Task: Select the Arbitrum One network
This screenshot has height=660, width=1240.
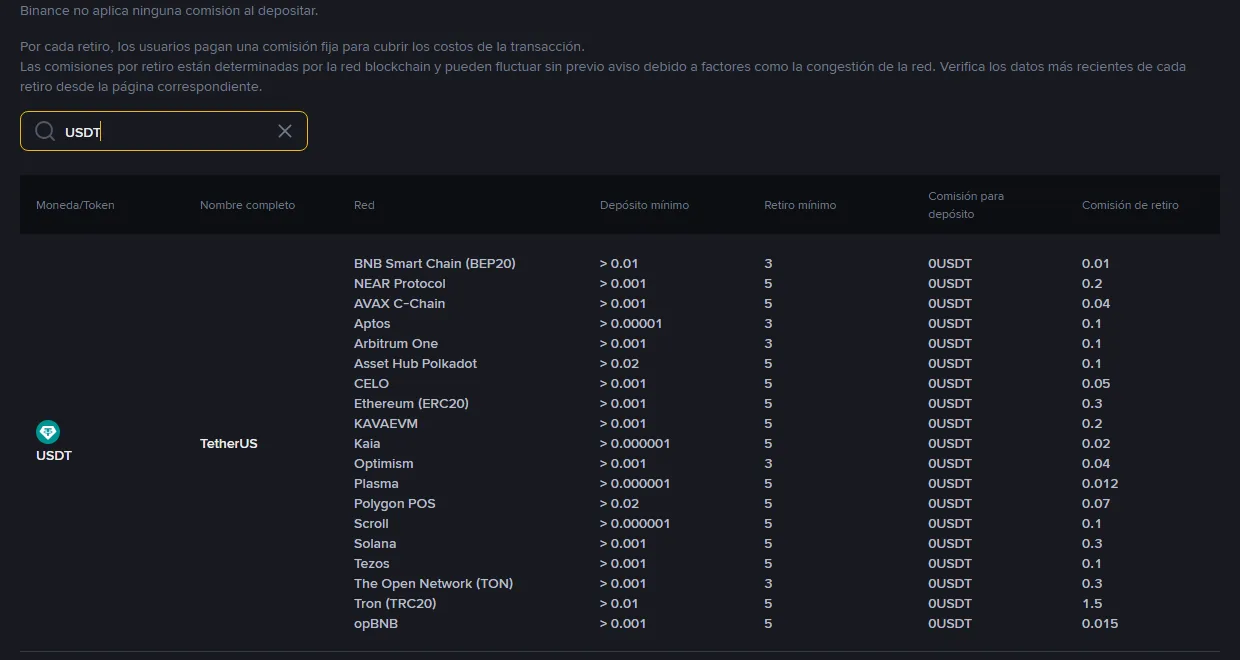Action: (396, 344)
